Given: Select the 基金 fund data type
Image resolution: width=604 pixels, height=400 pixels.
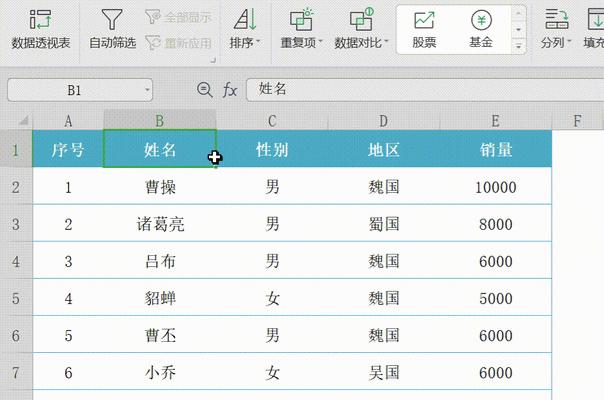Looking at the screenshot, I should click(x=481, y=30).
